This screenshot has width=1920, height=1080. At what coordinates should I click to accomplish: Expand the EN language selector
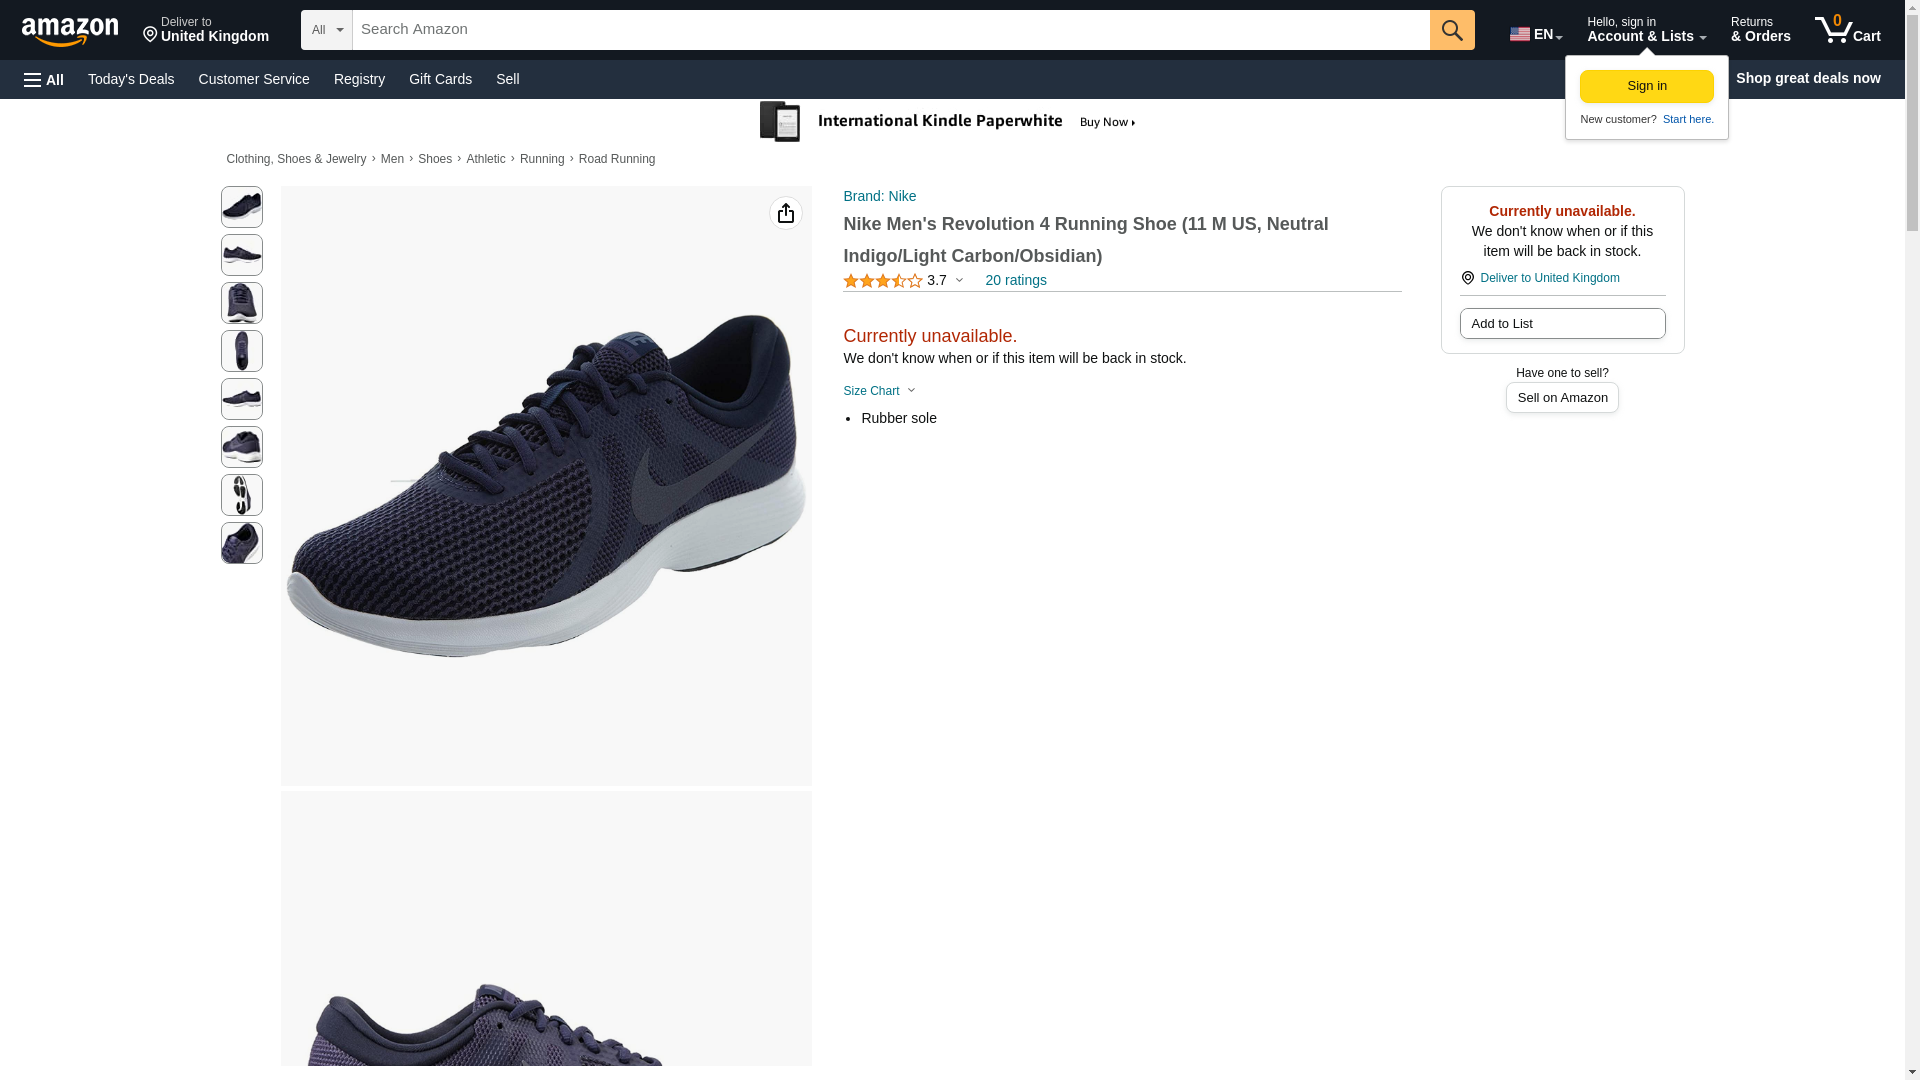click(1535, 33)
